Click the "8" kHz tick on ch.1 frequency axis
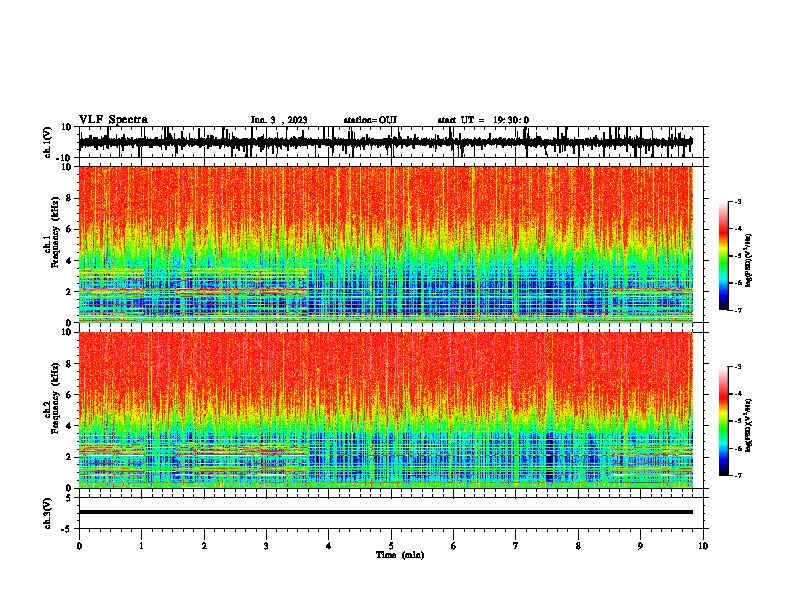The image size is (792, 612). pos(70,198)
